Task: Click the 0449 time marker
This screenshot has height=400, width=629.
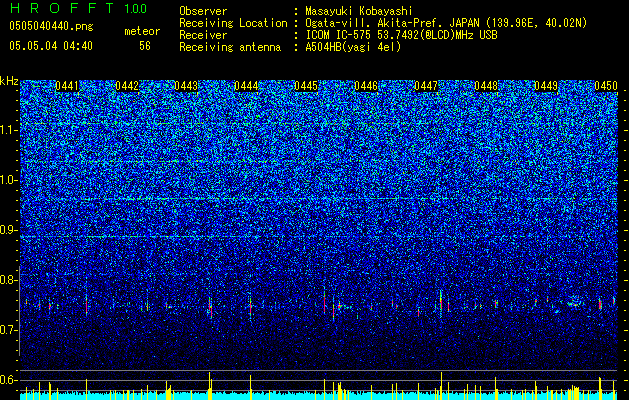Action: (546, 86)
